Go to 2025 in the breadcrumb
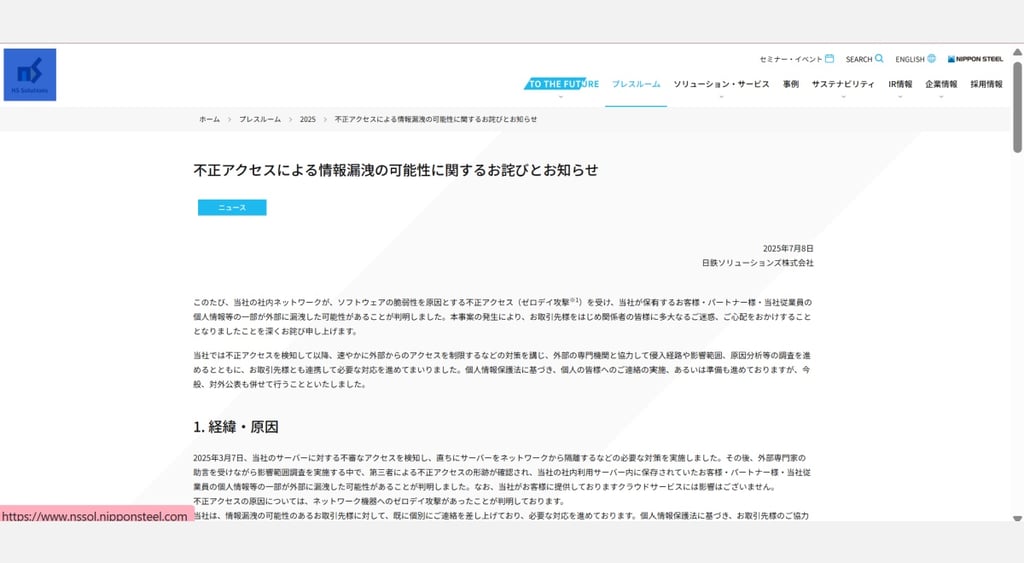 click(x=308, y=120)
